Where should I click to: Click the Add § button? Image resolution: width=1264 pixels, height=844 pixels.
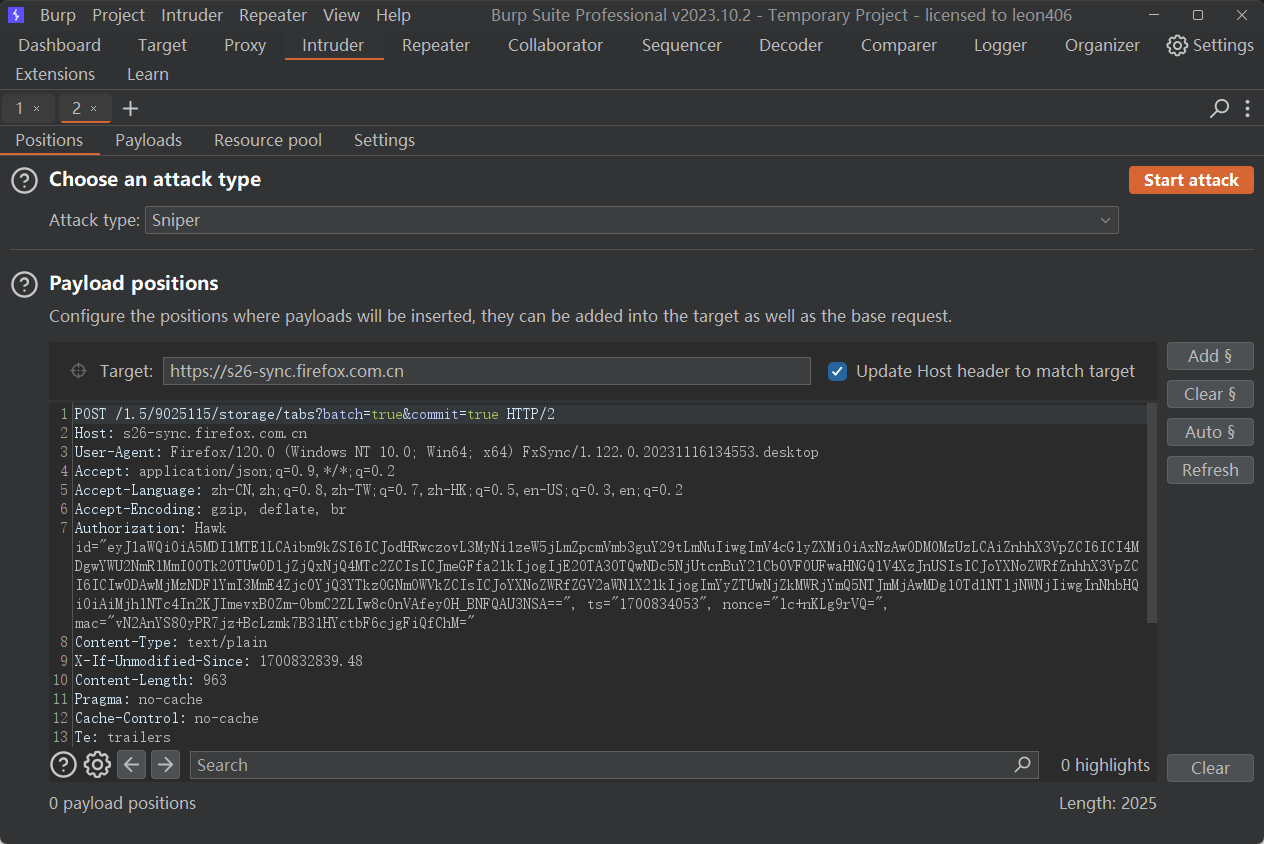point(1210,356)
